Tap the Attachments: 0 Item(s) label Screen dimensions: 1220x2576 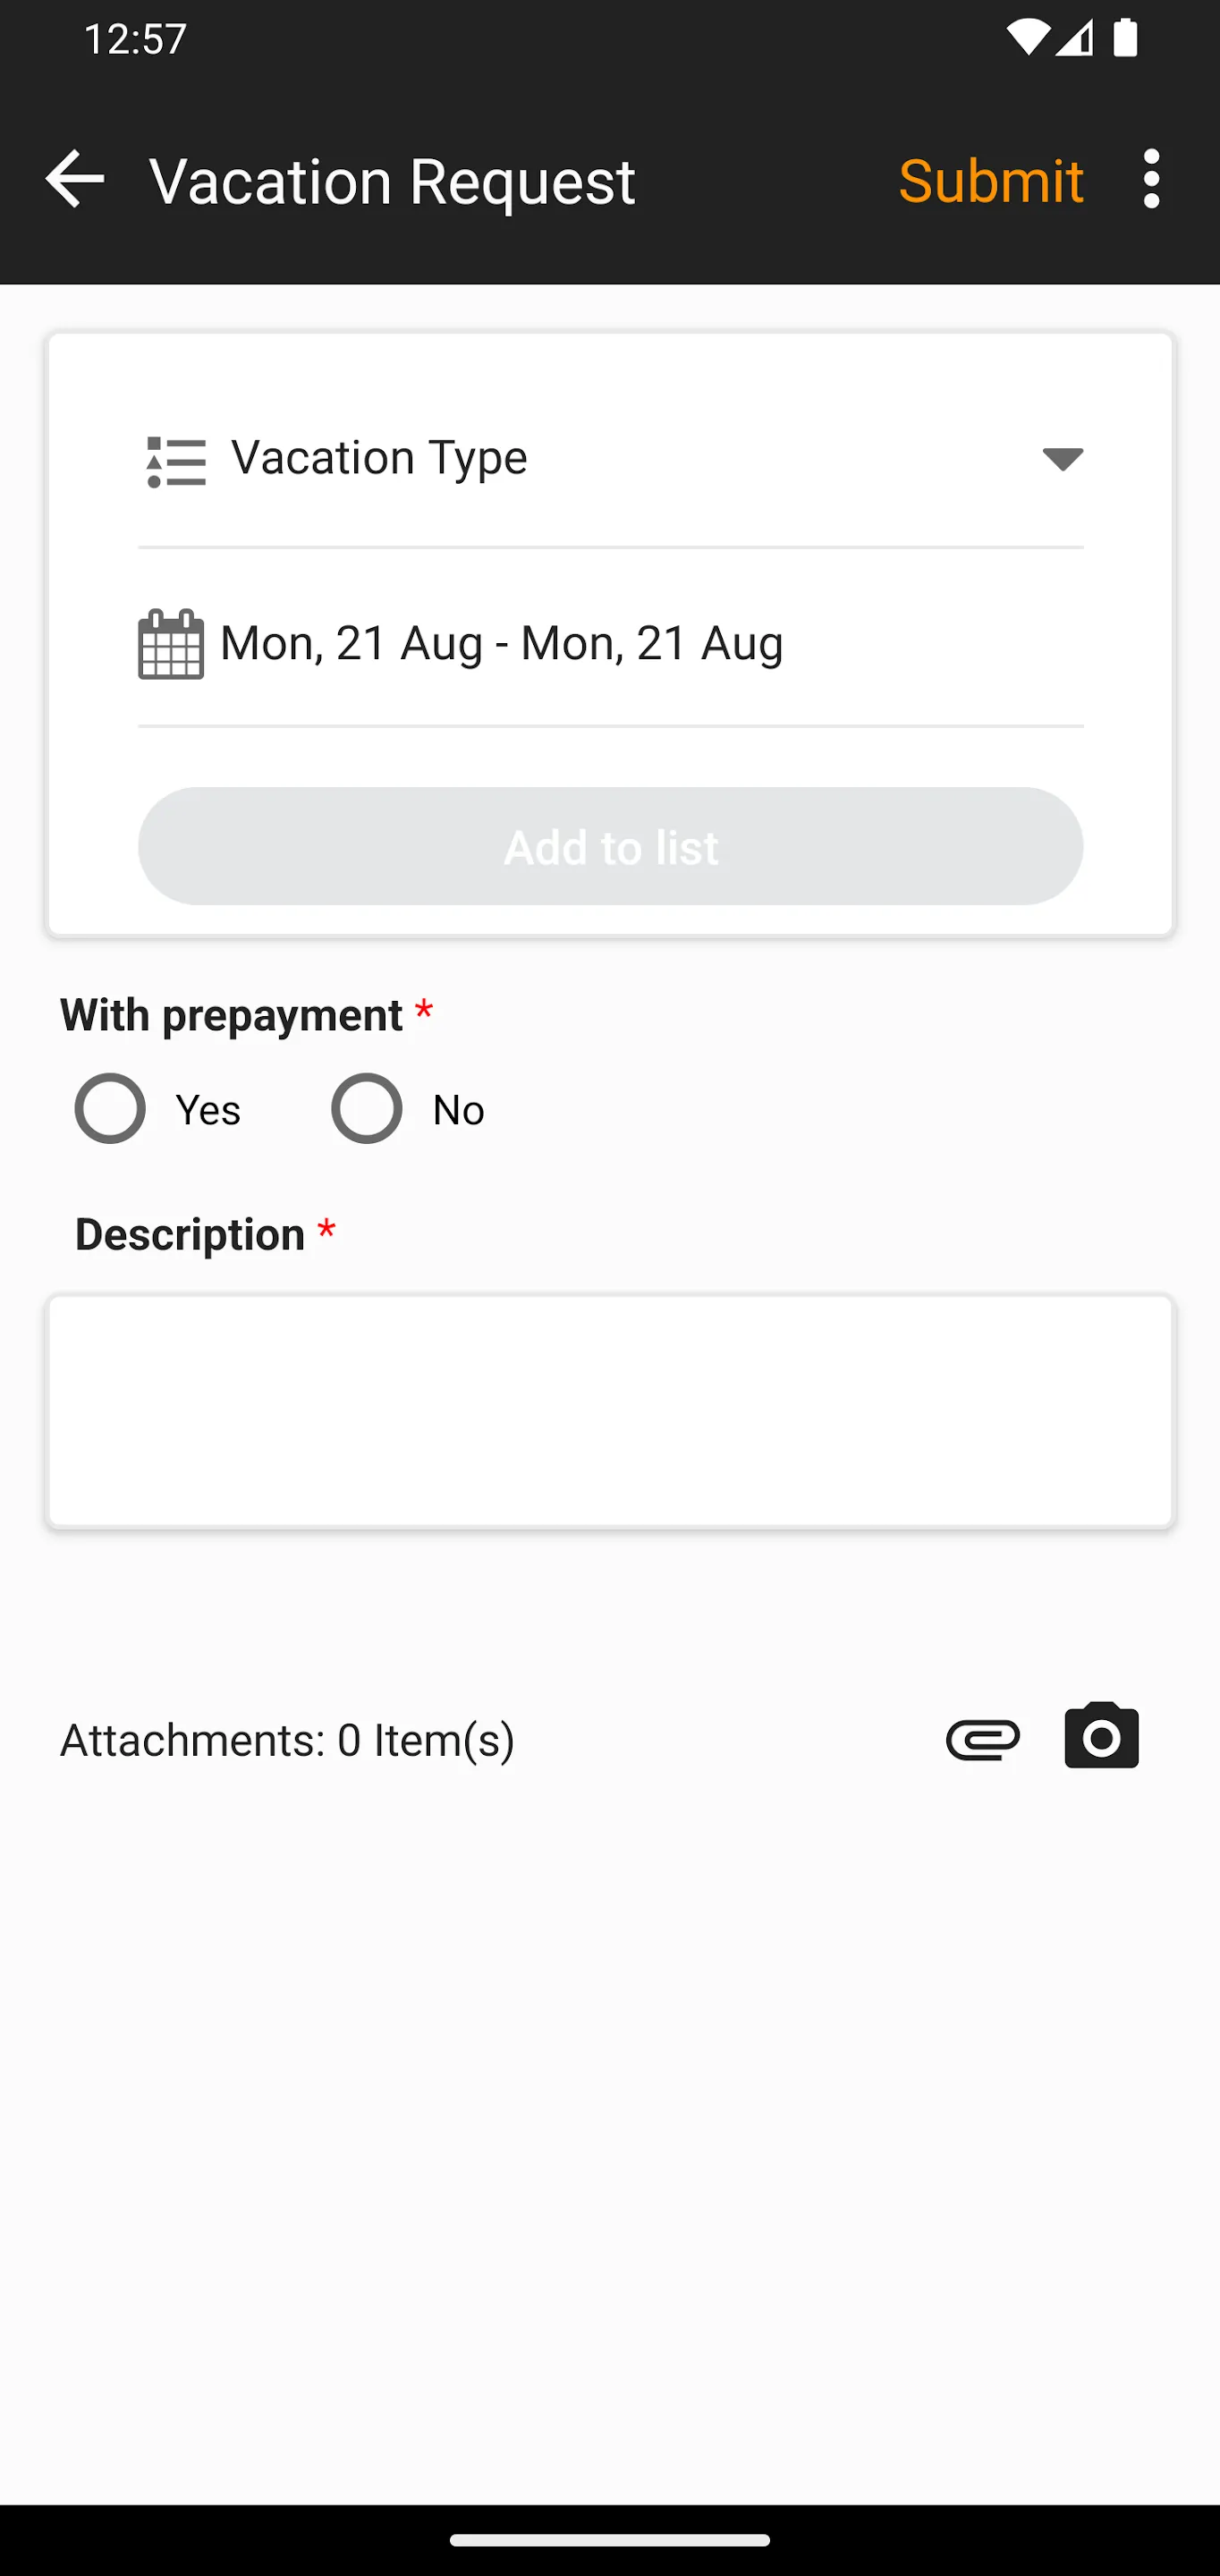(x=287, y=1740)
